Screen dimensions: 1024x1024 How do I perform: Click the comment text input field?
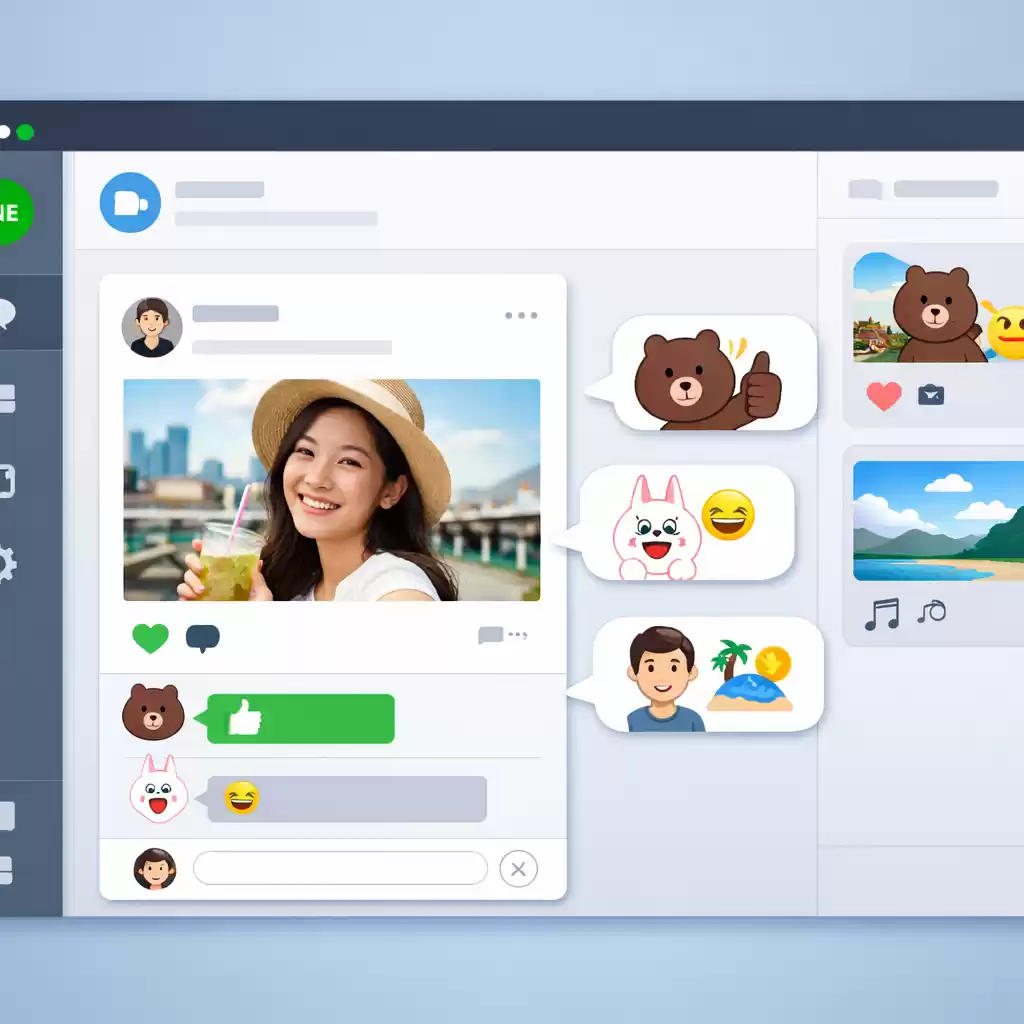340,868
